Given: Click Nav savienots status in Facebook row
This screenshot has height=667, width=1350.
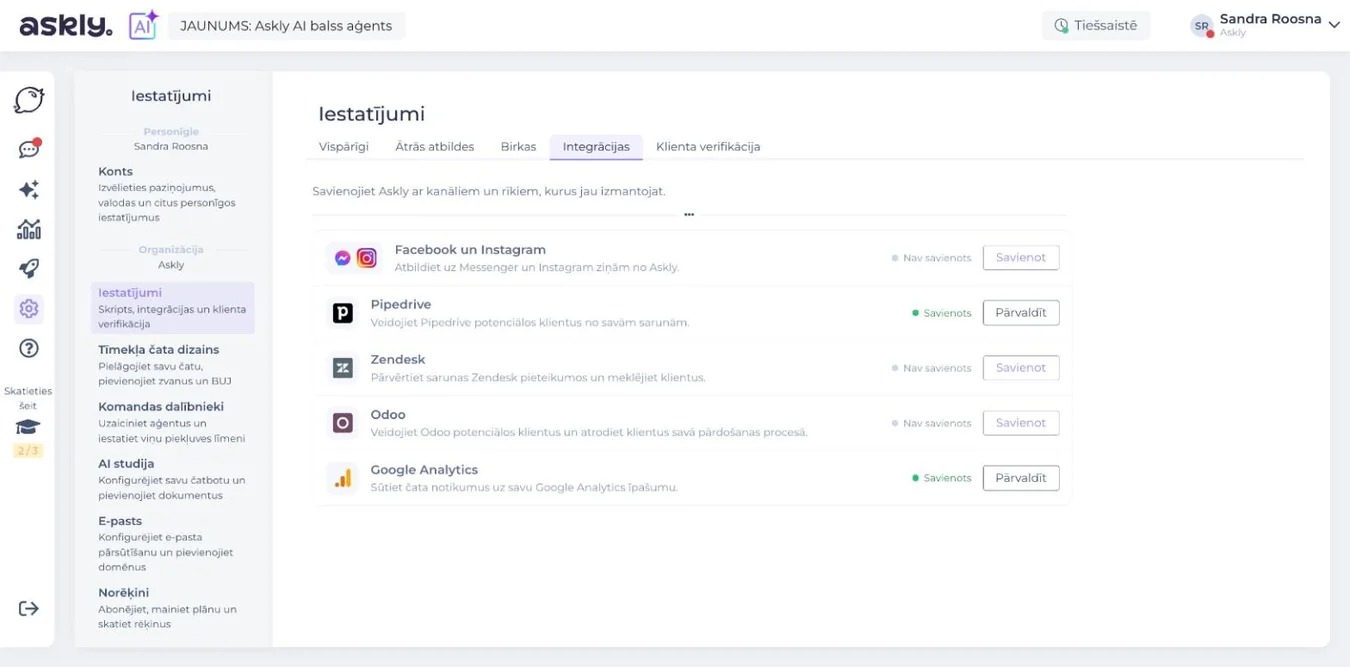Looking at the screenshot, I should pyautogui.click(x=932, y=258).
